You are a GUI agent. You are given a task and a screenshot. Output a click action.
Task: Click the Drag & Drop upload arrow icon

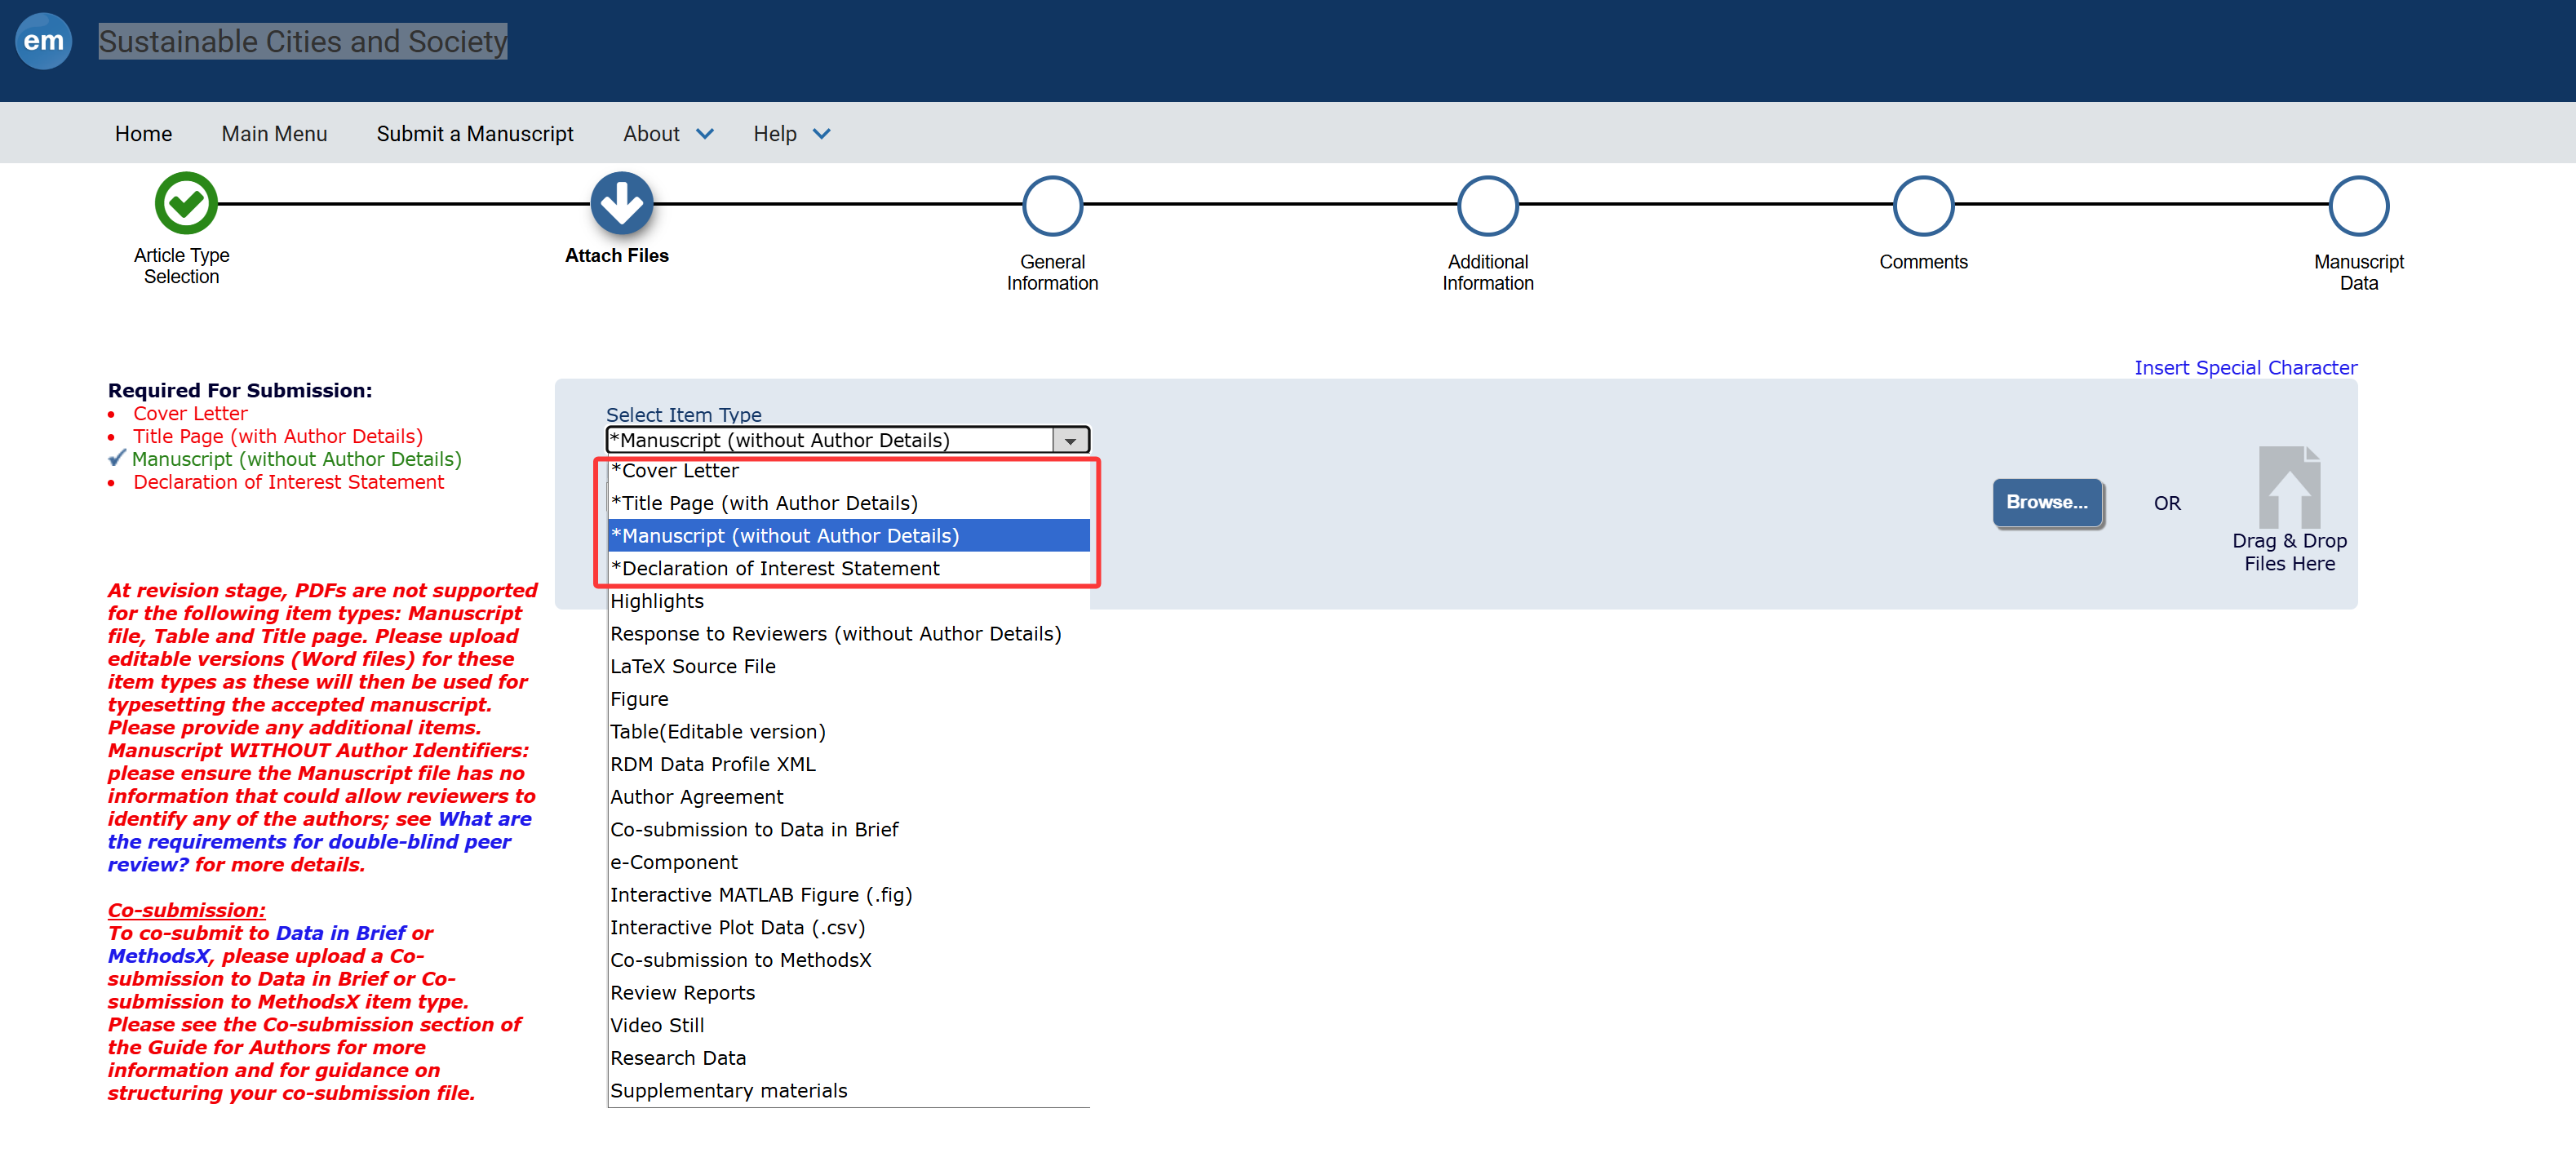coord(2288,487)
